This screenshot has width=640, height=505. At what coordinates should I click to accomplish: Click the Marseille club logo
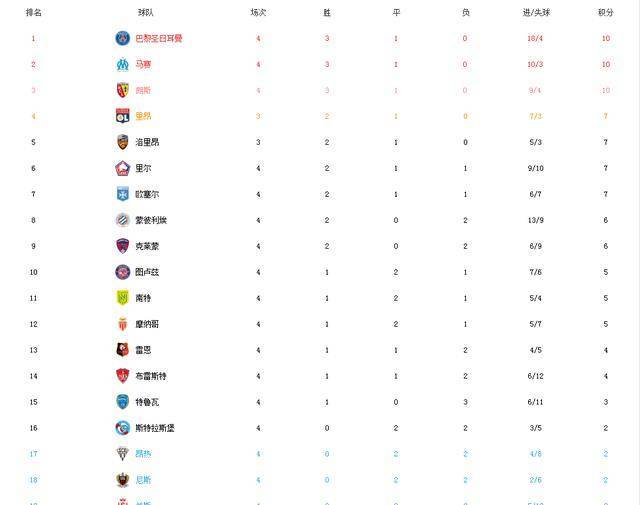click(122, 65)
